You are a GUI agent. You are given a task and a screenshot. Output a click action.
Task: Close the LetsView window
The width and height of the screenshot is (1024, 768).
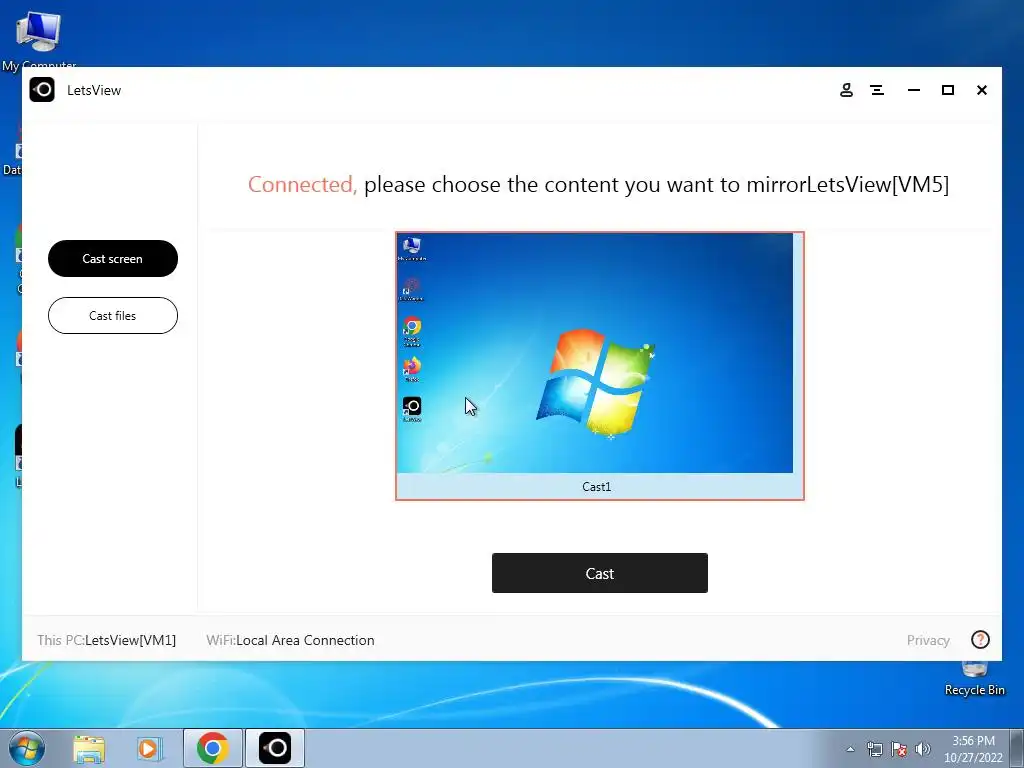982,90
